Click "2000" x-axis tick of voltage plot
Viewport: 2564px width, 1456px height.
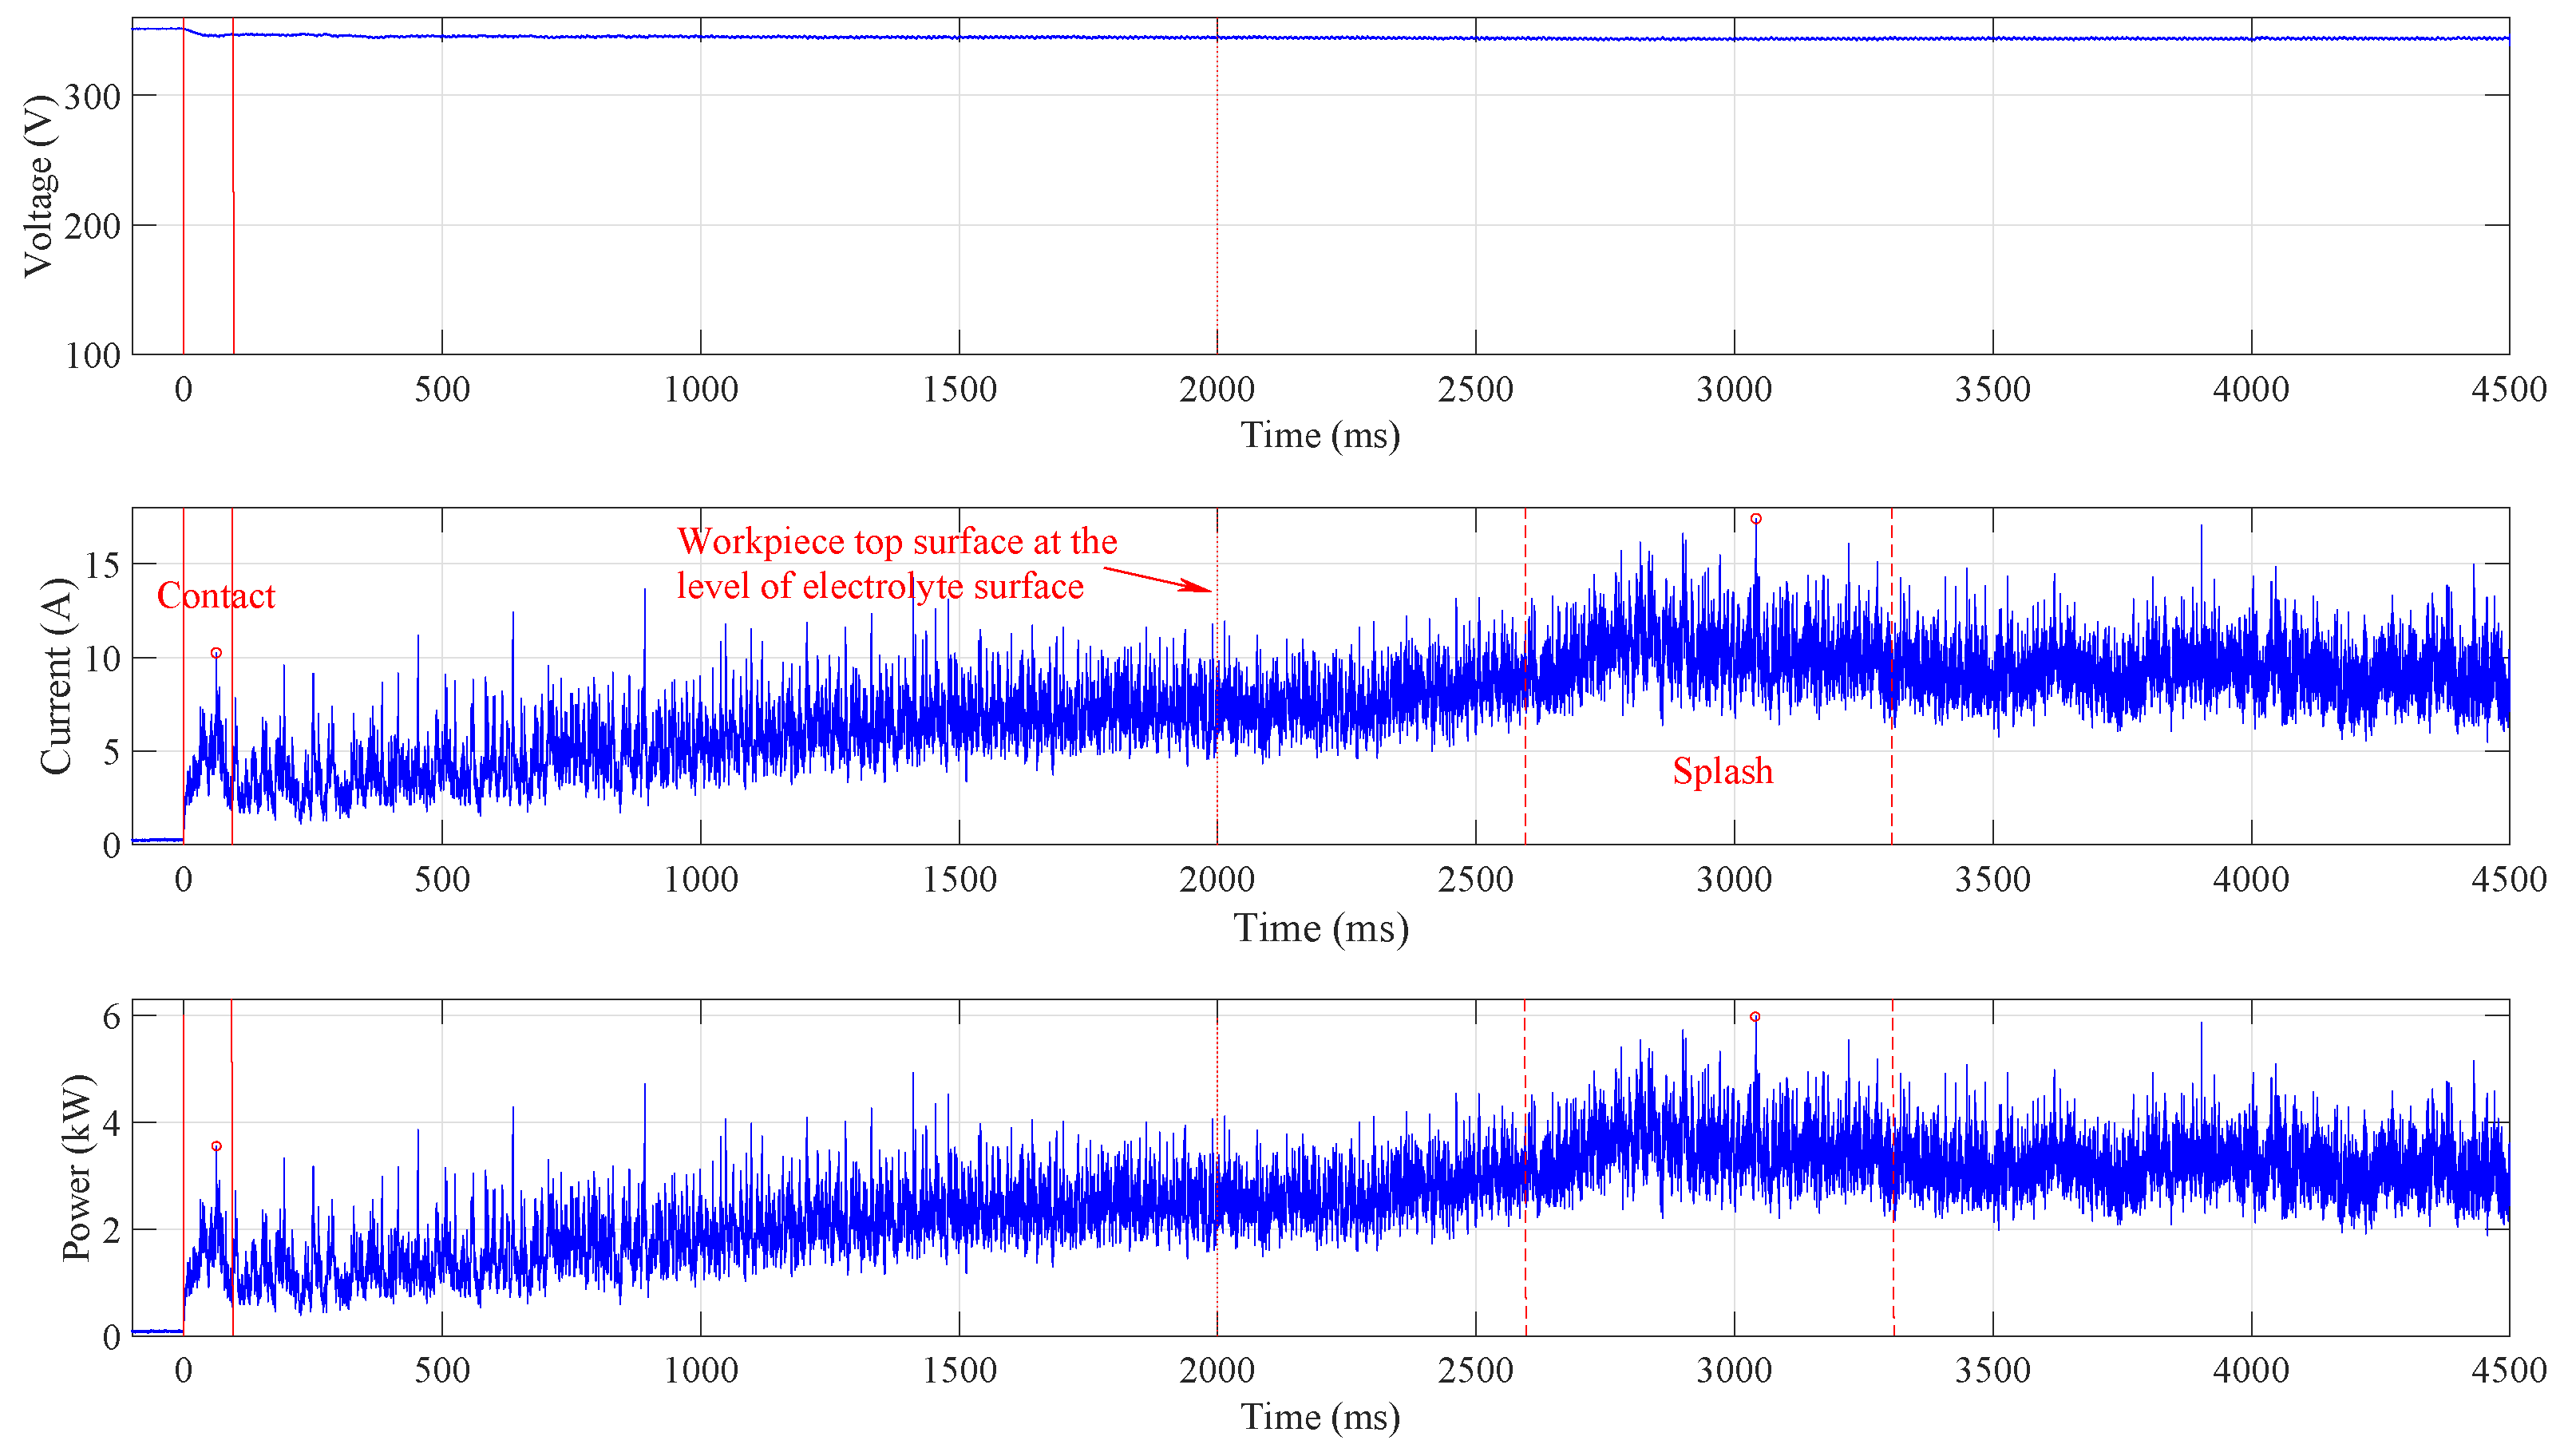(x=1217, y=390)
